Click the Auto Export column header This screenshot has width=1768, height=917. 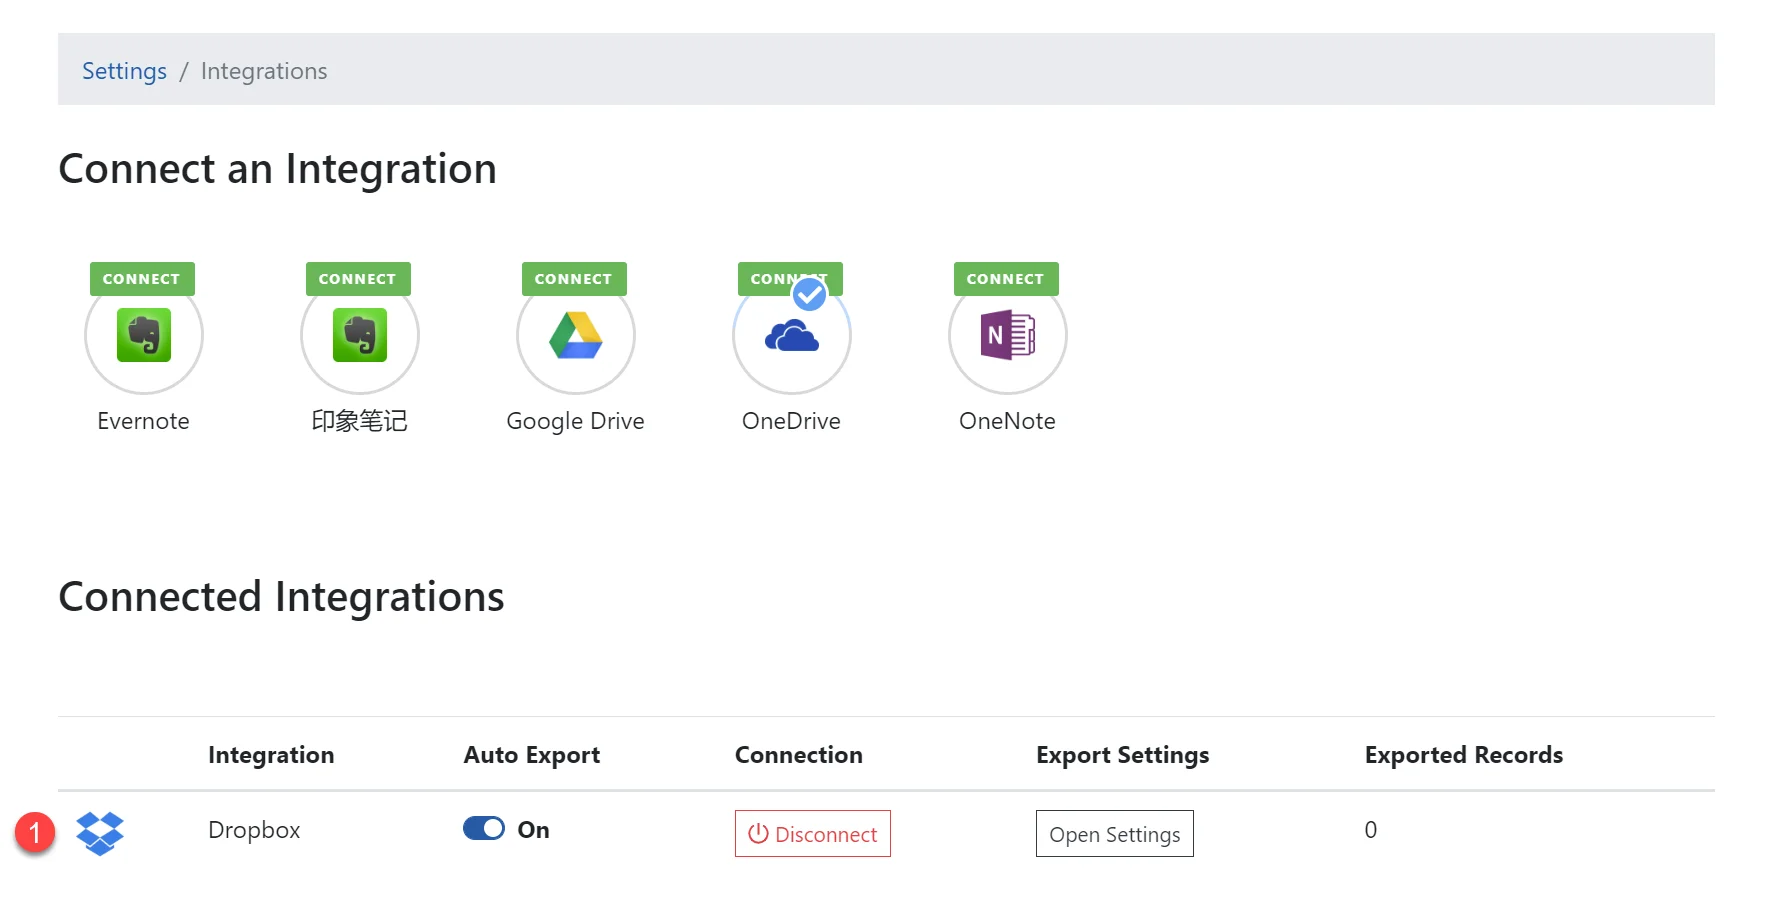532,755
